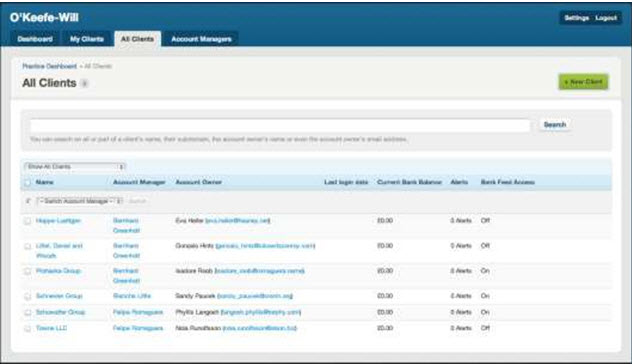Image resolution: width=632 pixels, height=364 pixels.
Task: Click the Account Owner column header
Action: point(198,182)
